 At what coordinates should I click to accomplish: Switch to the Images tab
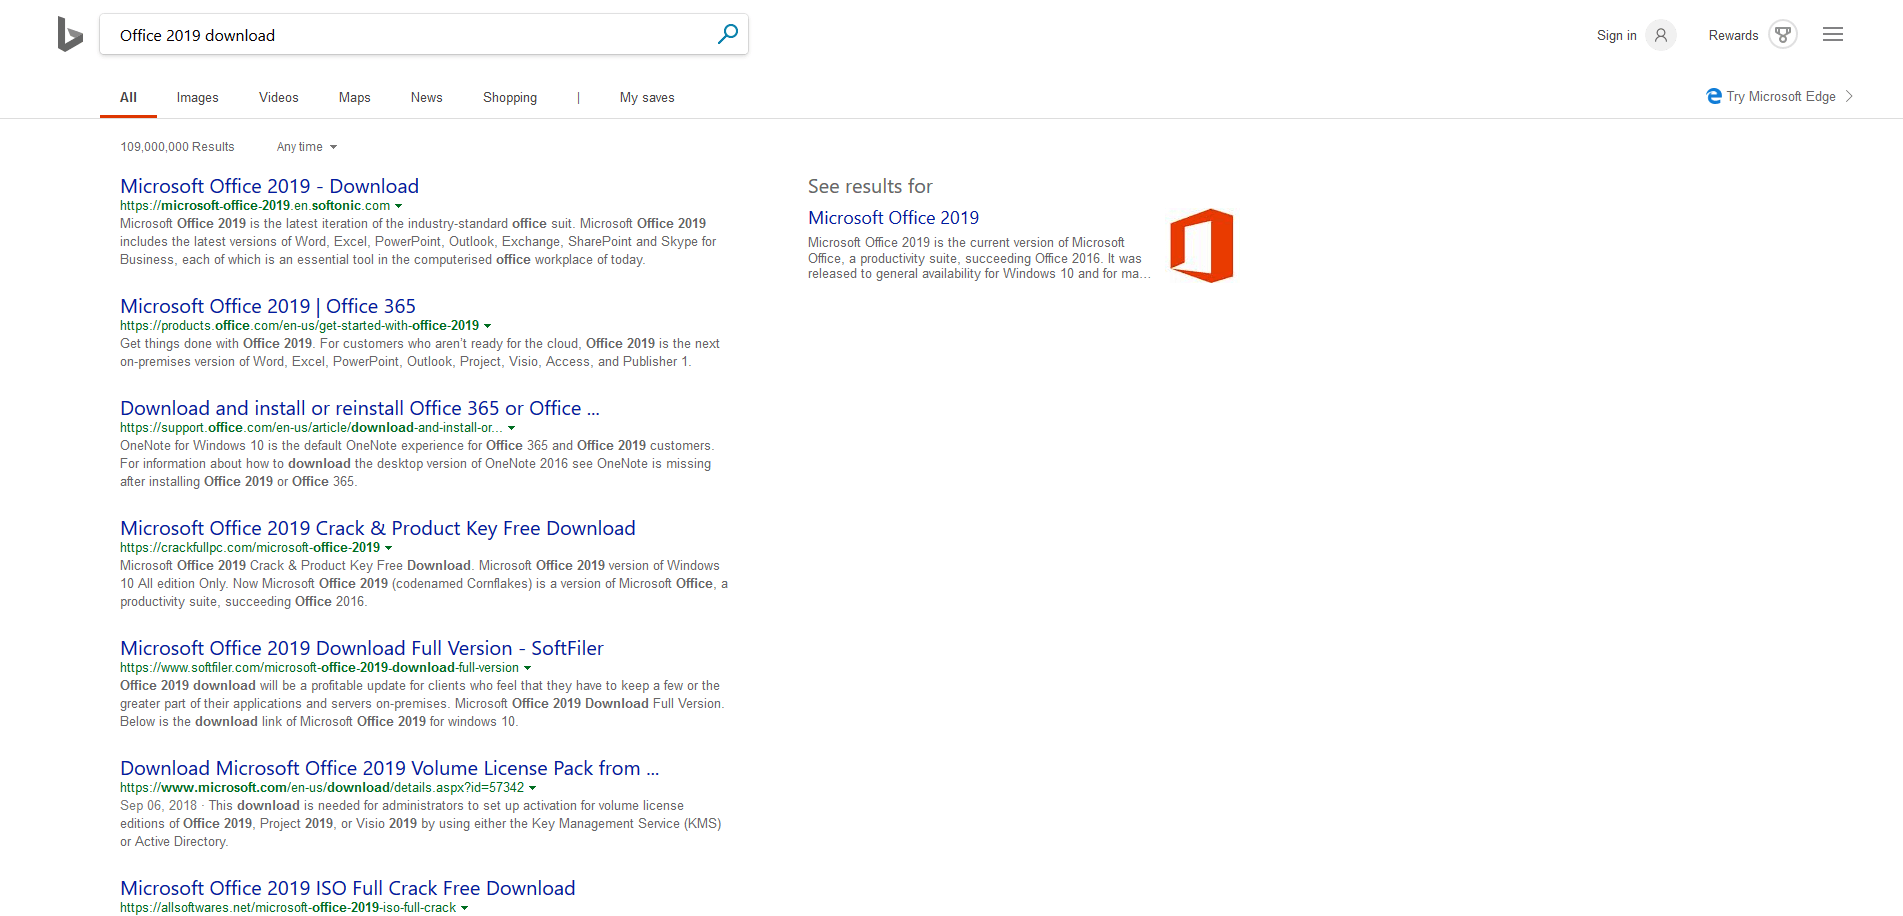(x=197, y=97)
